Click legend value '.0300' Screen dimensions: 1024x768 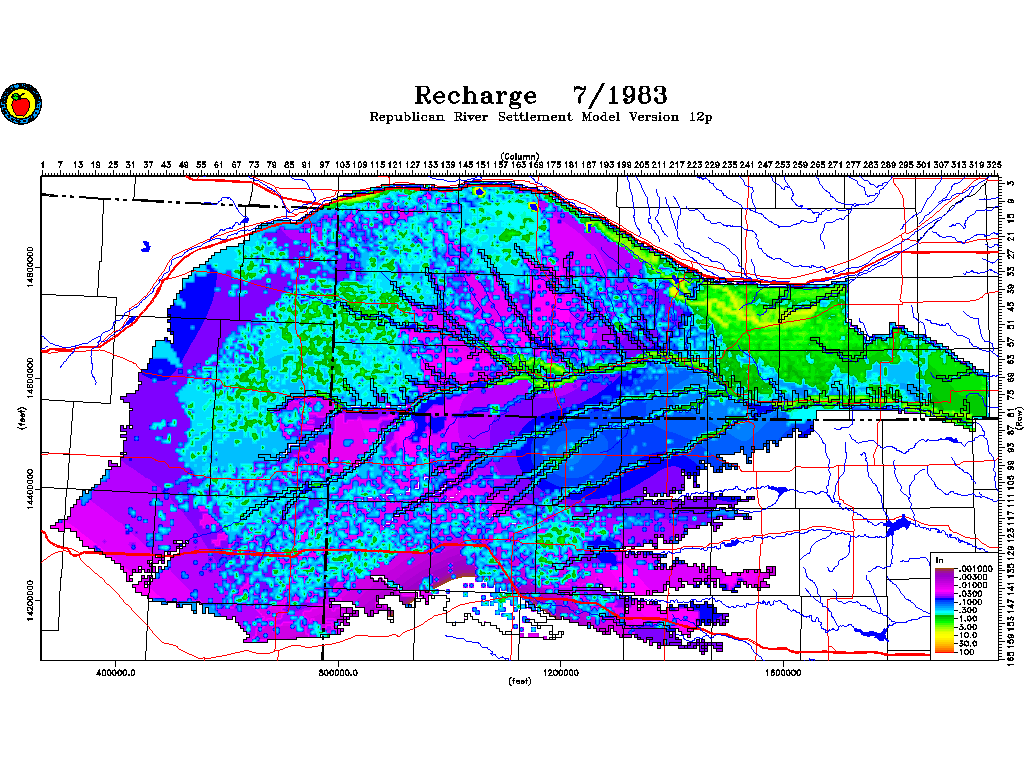[x=970, y=594]
